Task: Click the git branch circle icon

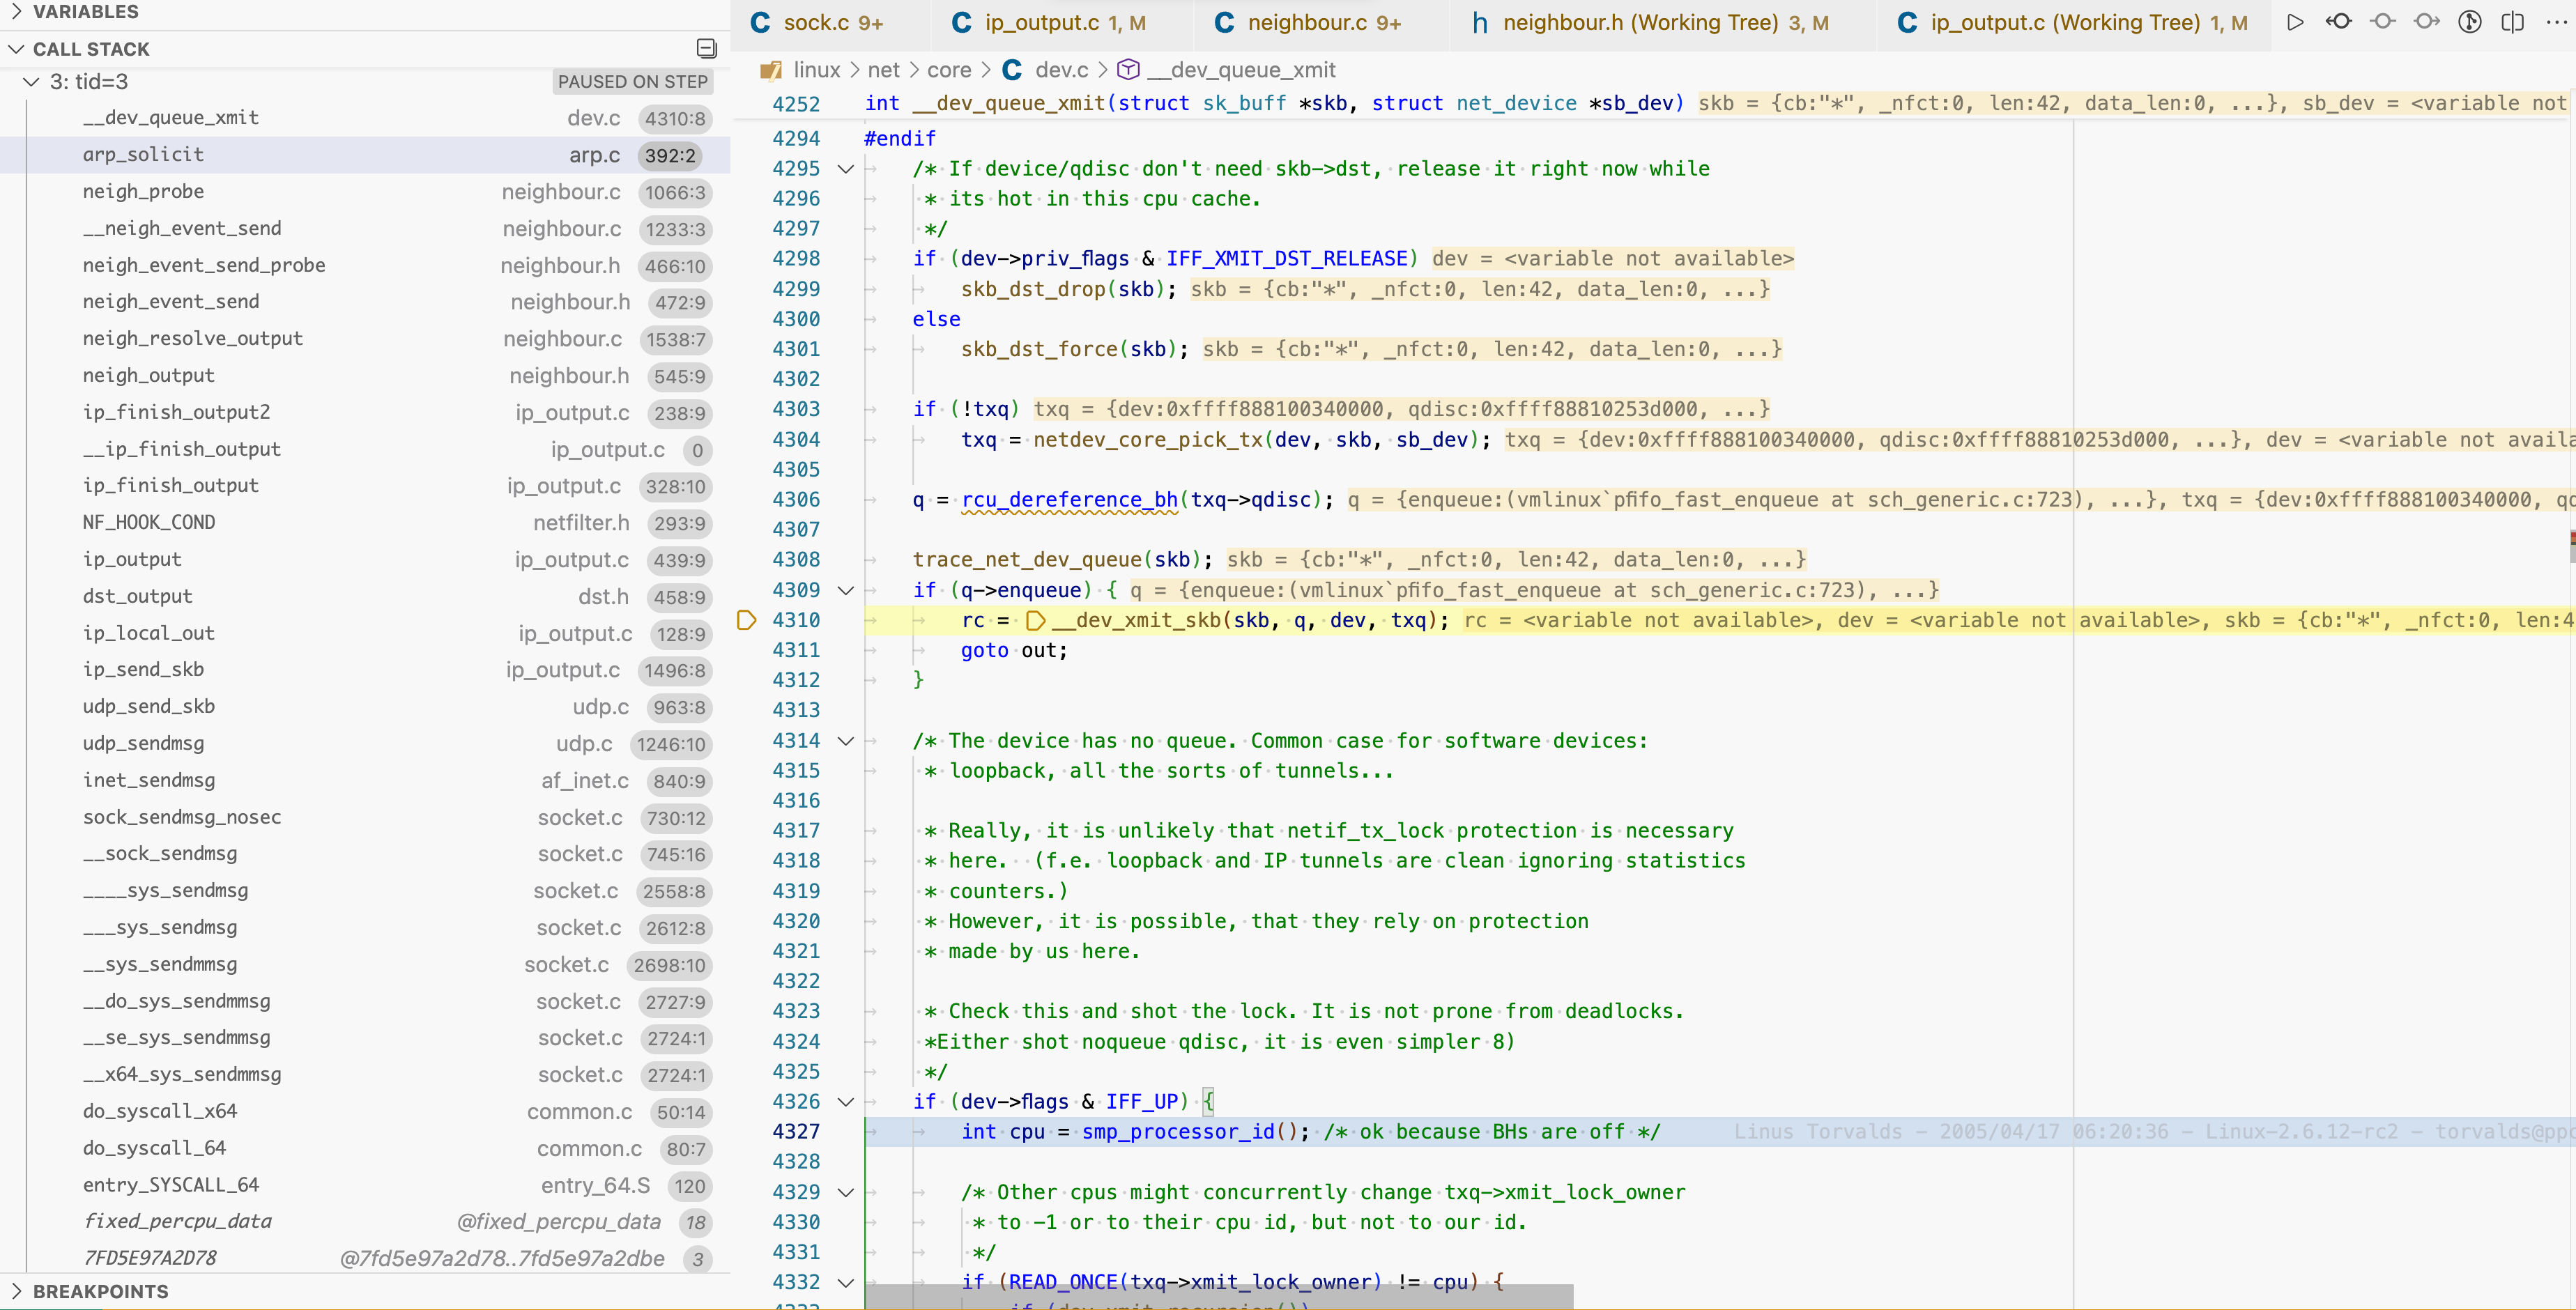Action: [x=2469, y=22]
